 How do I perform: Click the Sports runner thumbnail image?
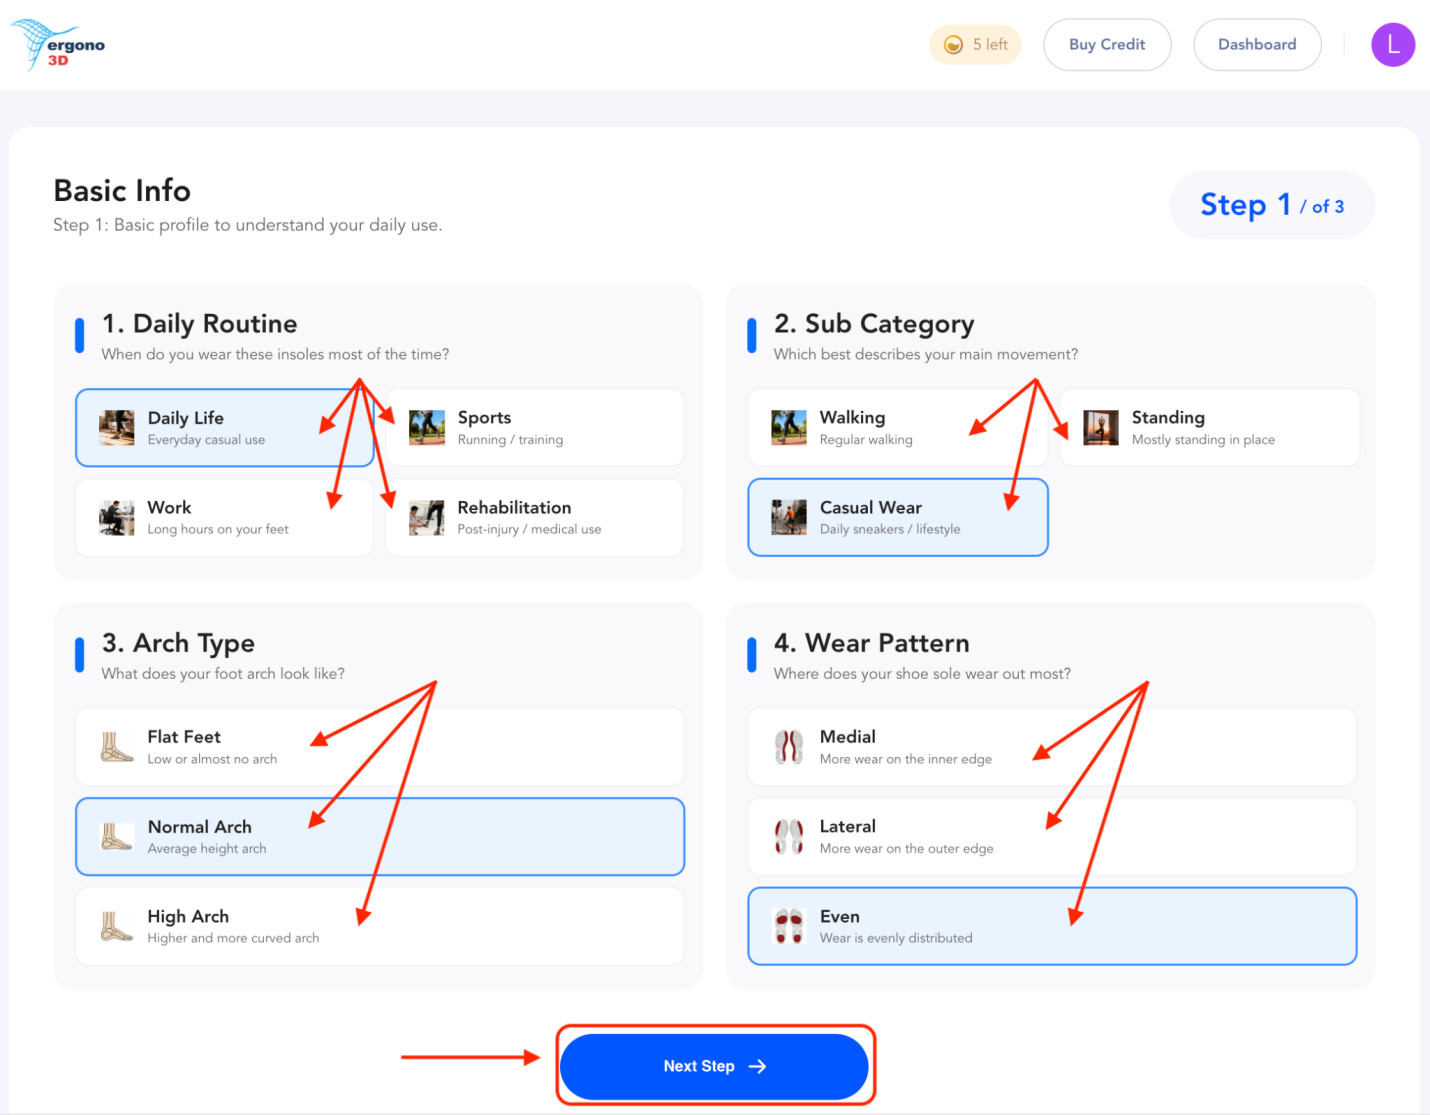[x=427, y=428]
